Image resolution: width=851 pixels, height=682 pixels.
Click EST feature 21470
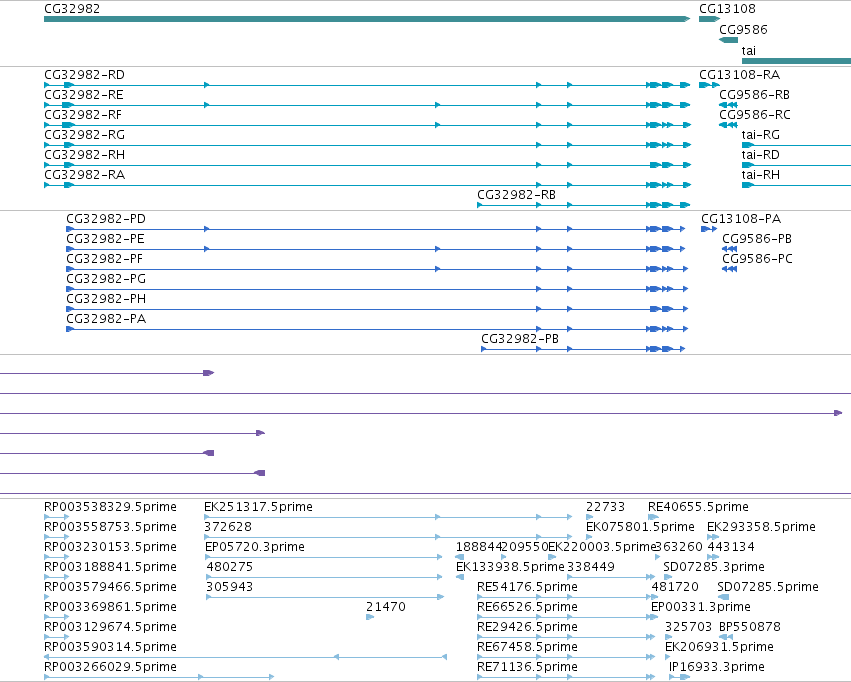point(386,608)
